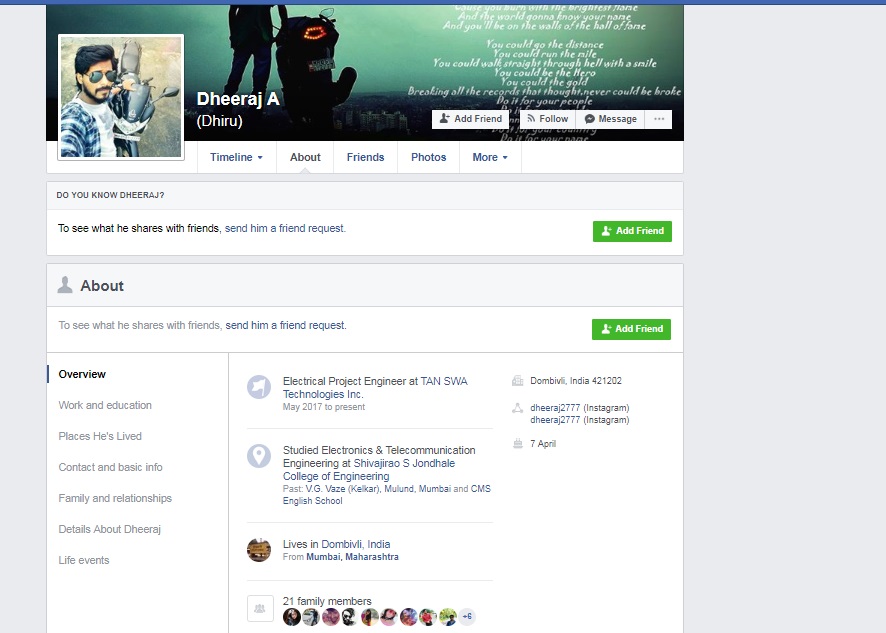Click the About section person icon
The width and height of the screenshot is (886, 633).
[x=65, y=285]
